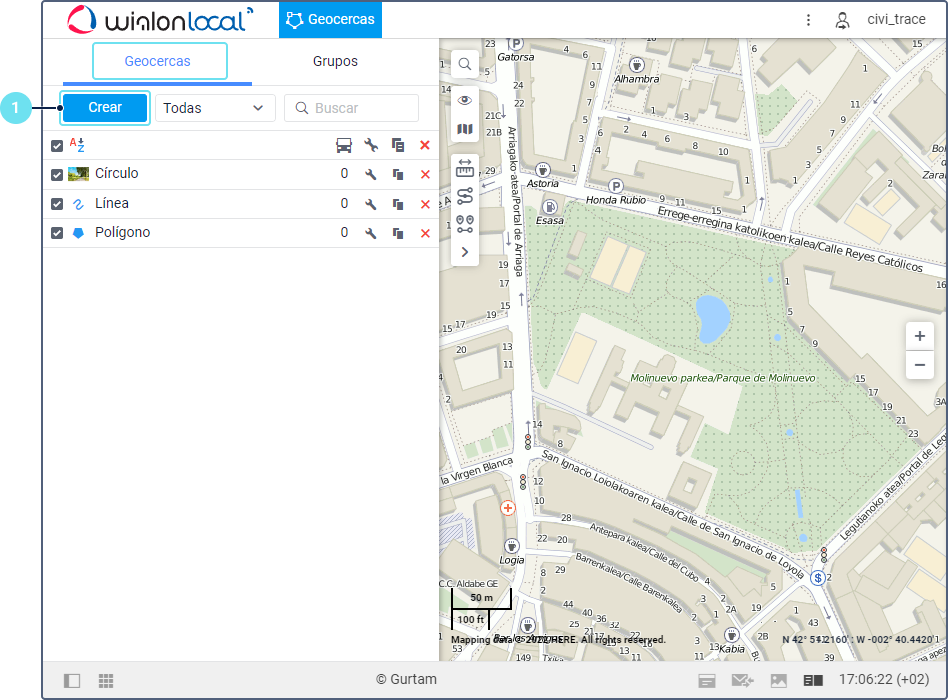Uncheck the Círculo geofence checkbox

click(x=57, y=175)
